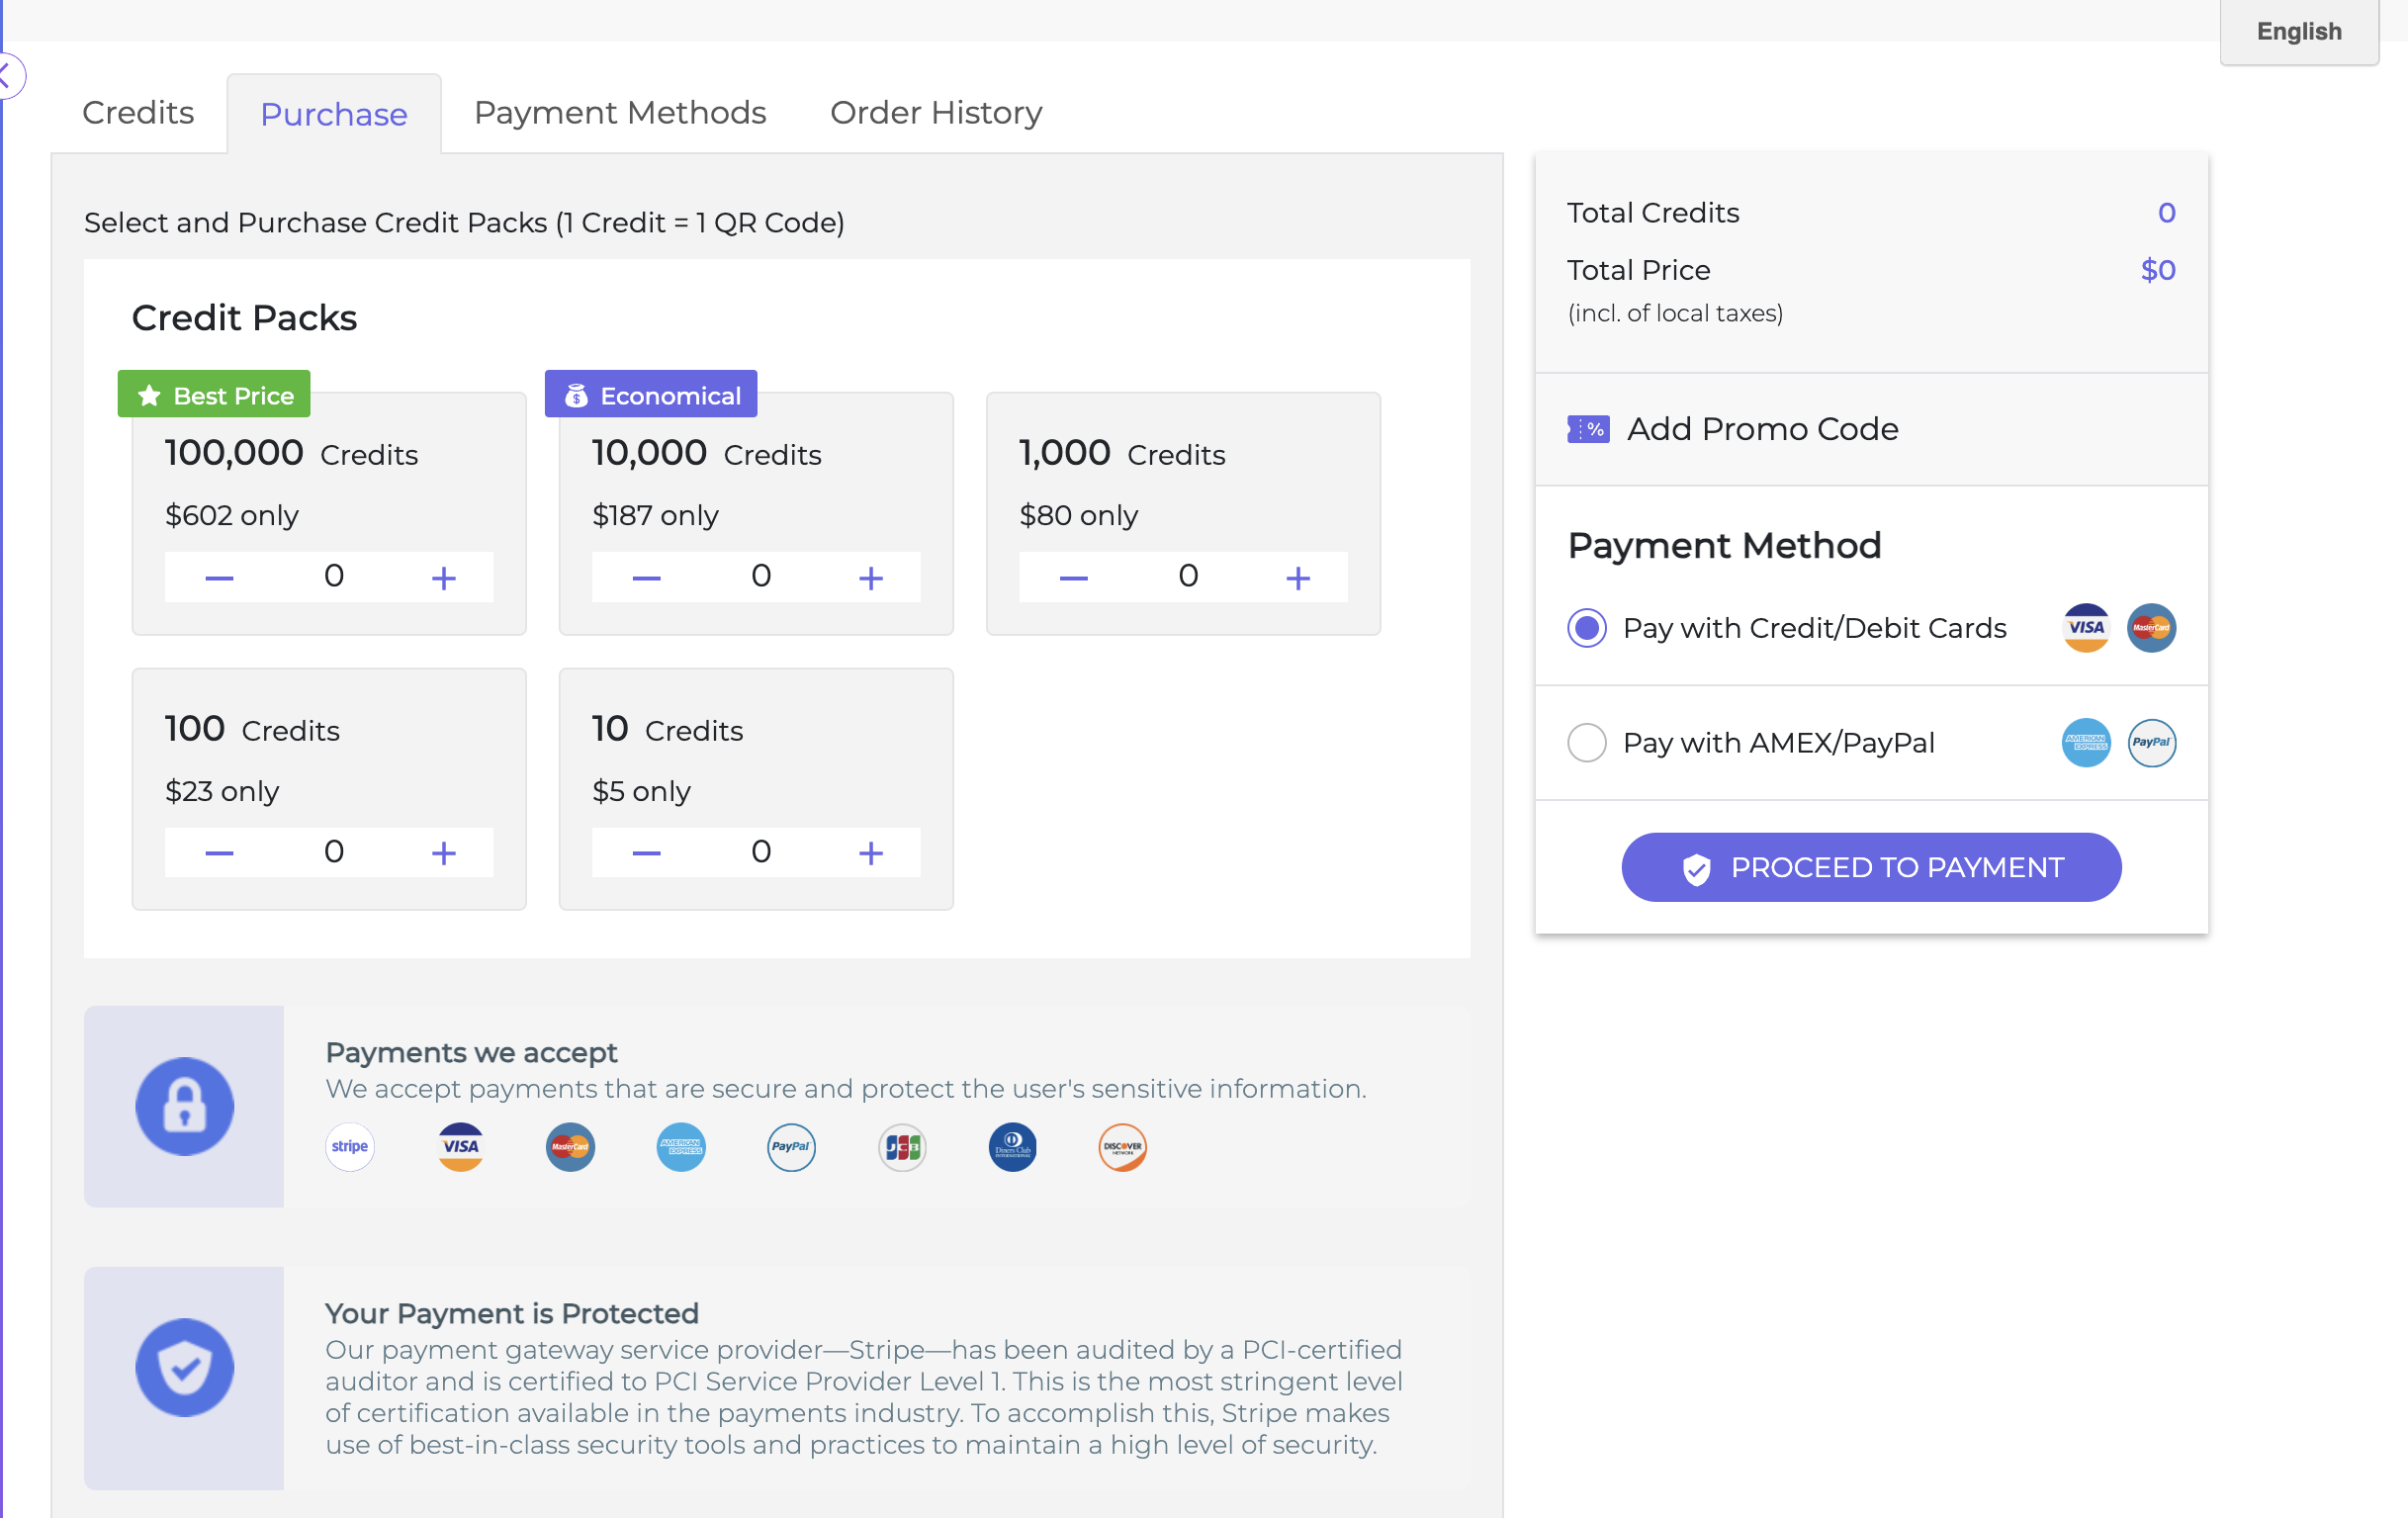Click the blue padlock security icon

click(185, 1106)
